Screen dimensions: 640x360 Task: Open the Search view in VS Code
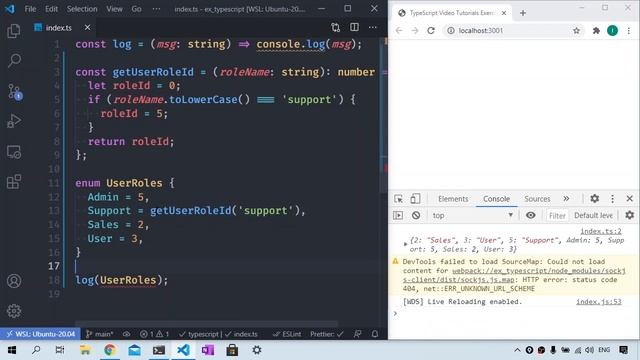[14, 61]
